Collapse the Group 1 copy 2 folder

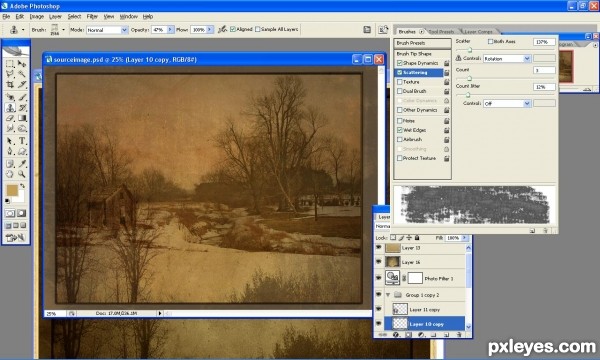[388, 295]
